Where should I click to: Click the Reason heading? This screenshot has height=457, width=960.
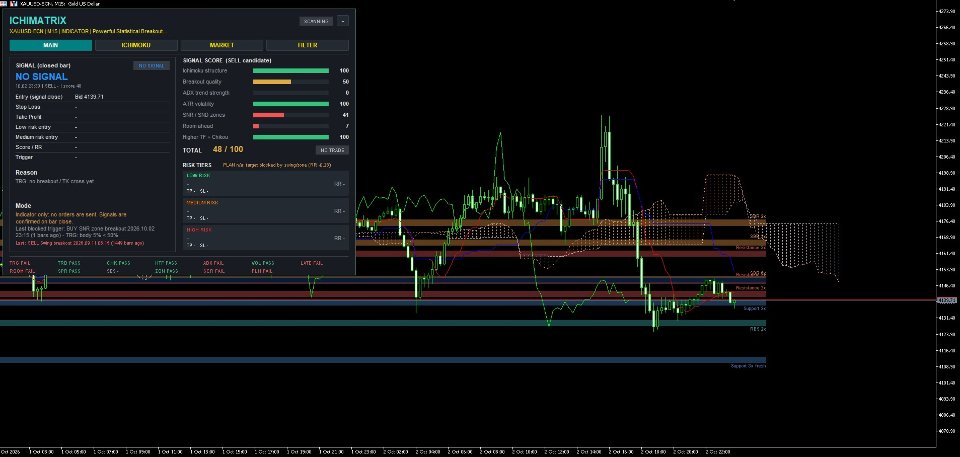click(x=26, y=173)
